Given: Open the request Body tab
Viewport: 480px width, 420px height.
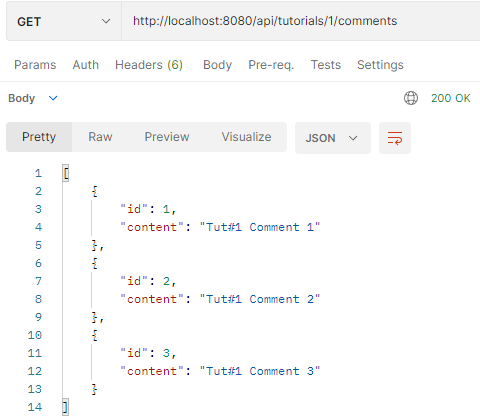Looking at the screenshot, I should (x=217, y=65).
